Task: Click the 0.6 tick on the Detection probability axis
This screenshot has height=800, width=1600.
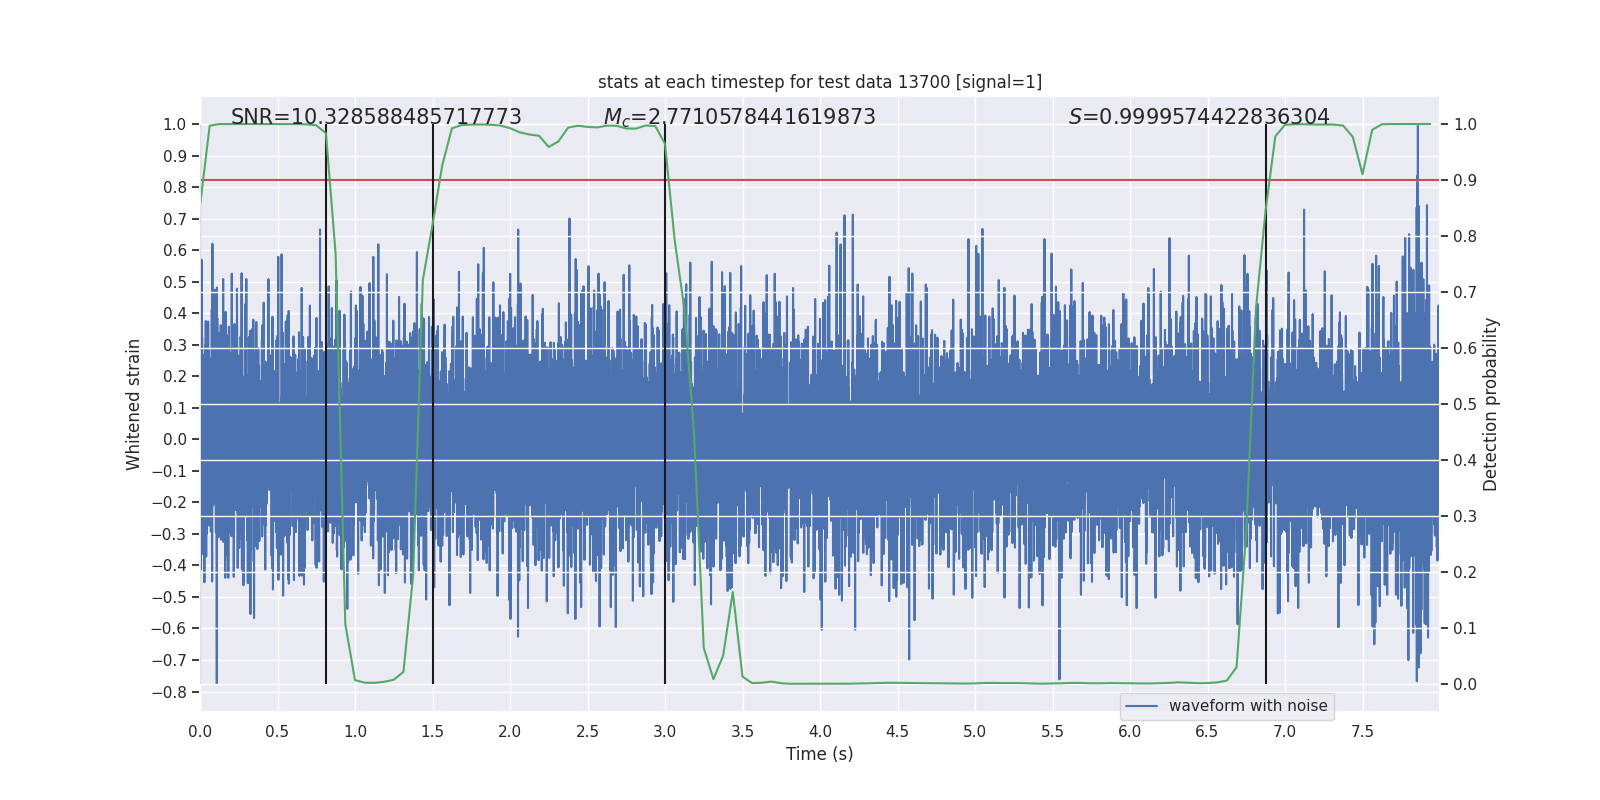Action: tap(1465, 348)
